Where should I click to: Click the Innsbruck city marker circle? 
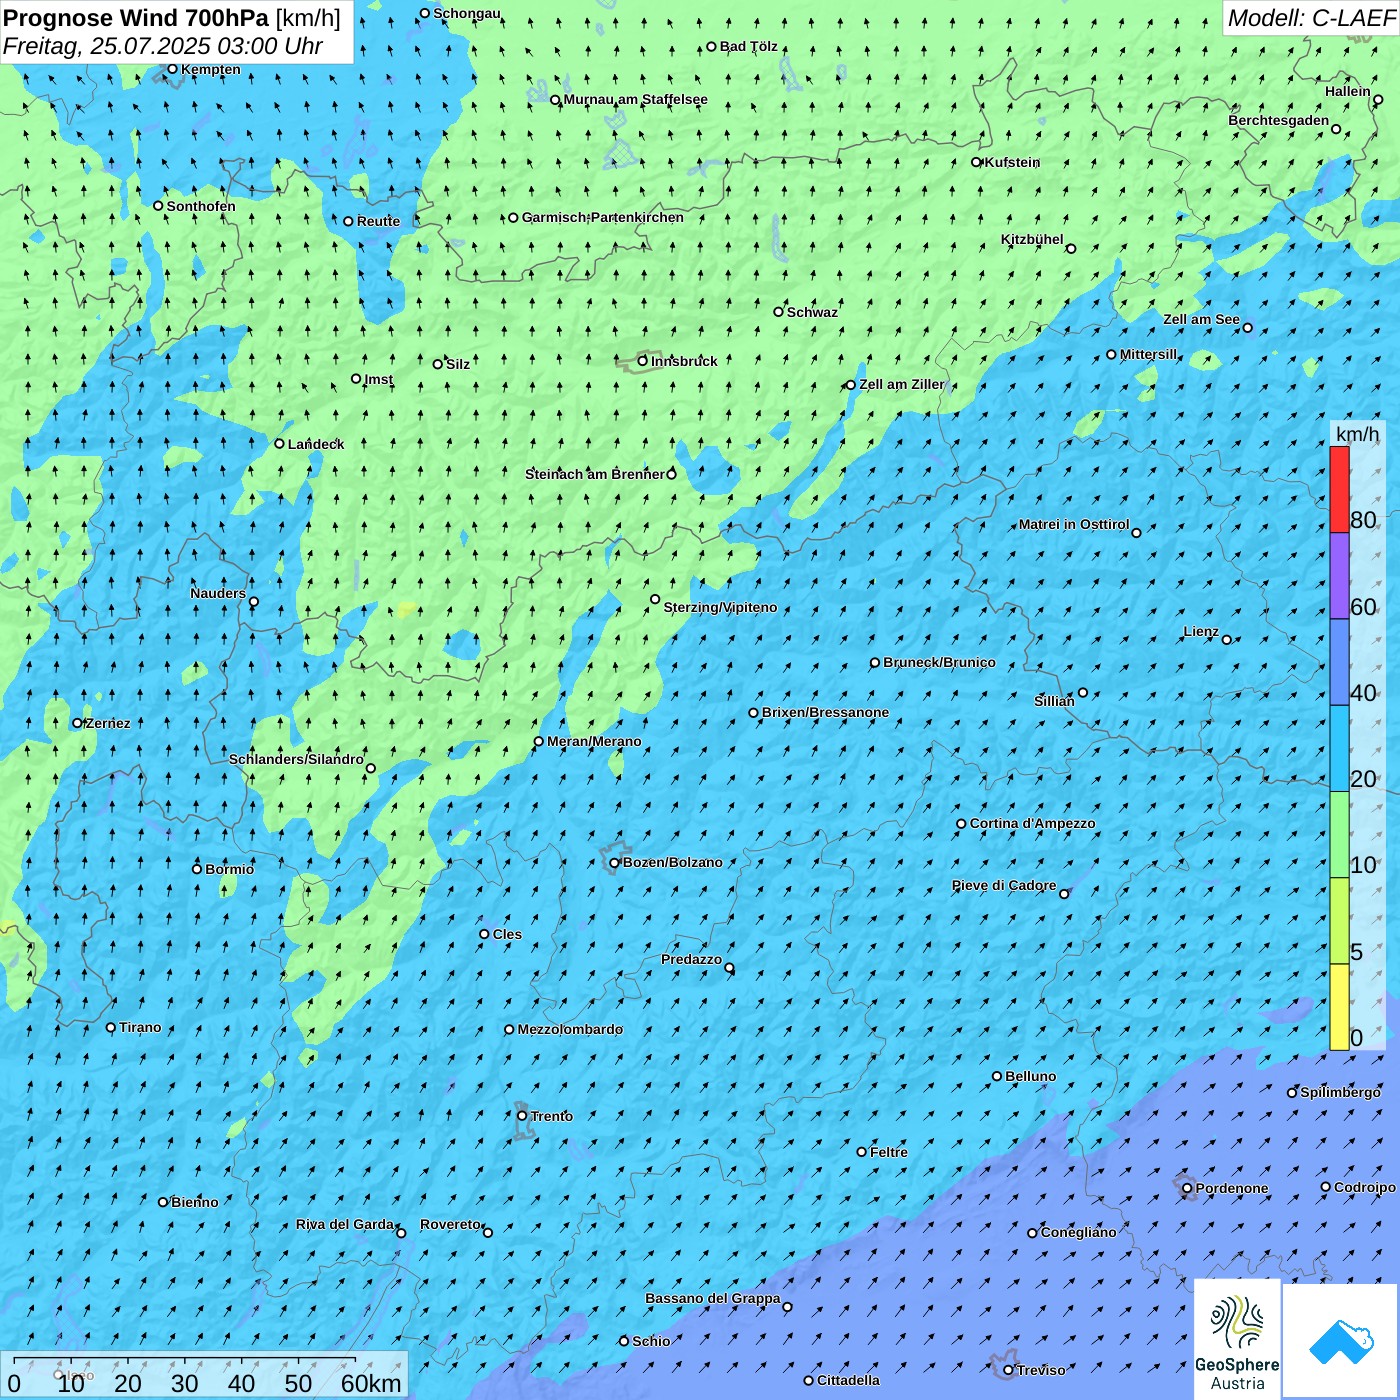pyautogui.click(x=643, y=361)
